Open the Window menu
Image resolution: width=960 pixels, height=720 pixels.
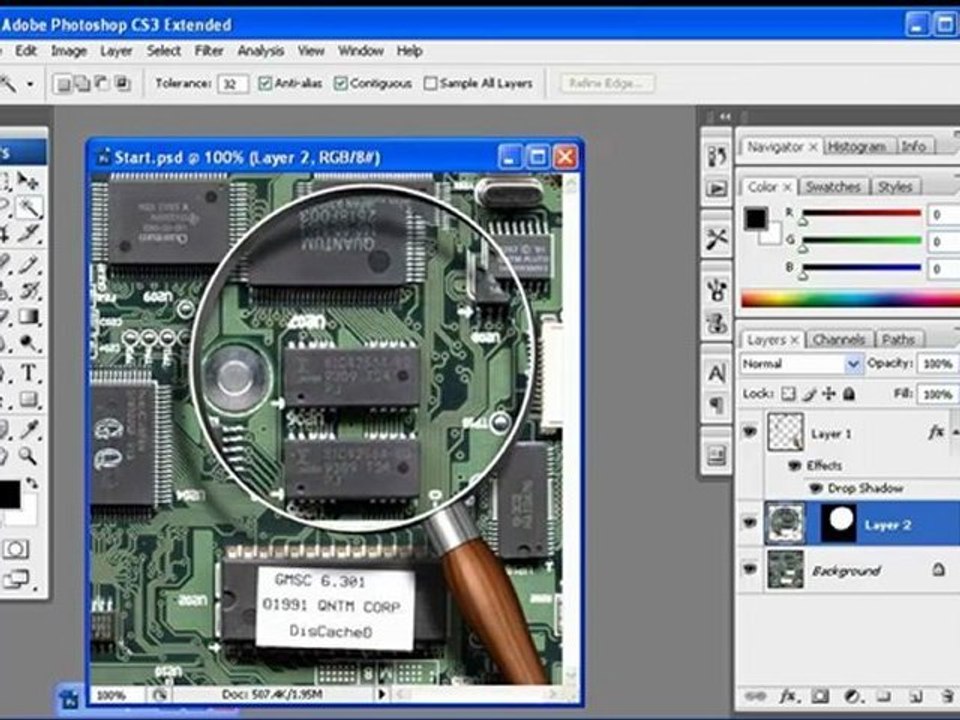point(361,51)
